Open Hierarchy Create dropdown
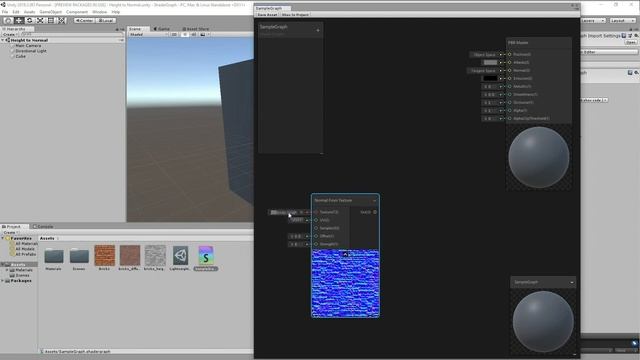This screenshot has height=360, width=640. (9, 35)
